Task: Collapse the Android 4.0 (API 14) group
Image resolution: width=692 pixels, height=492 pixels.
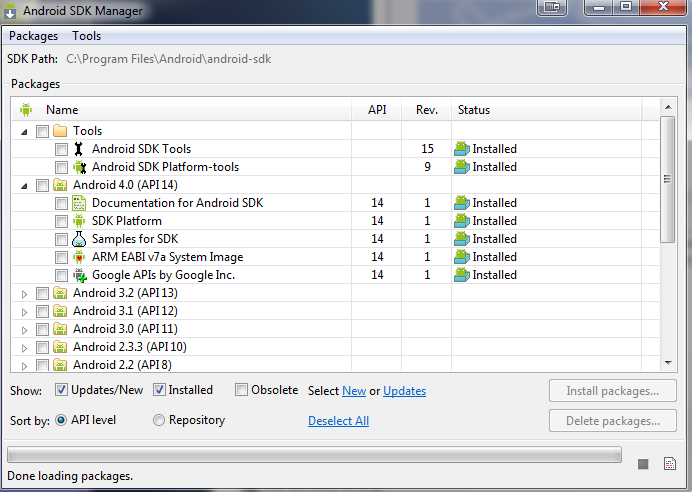Action: 25,186
